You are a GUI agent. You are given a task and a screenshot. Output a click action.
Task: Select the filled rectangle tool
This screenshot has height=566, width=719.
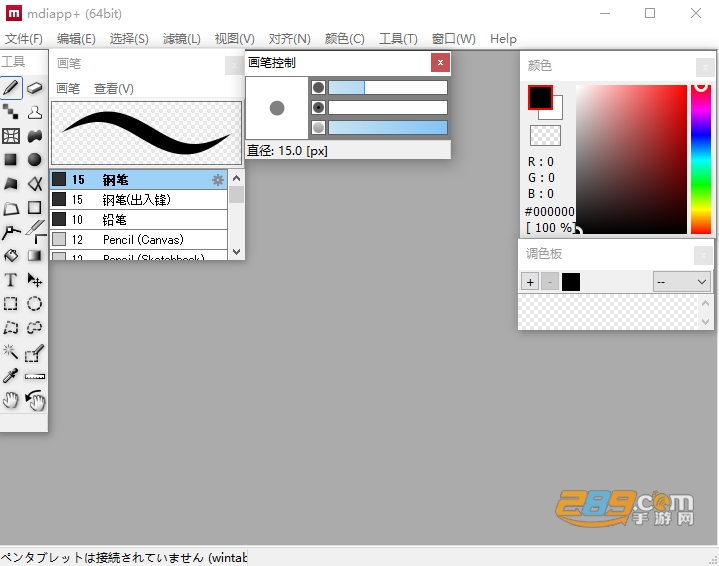[x=11, y=160]
